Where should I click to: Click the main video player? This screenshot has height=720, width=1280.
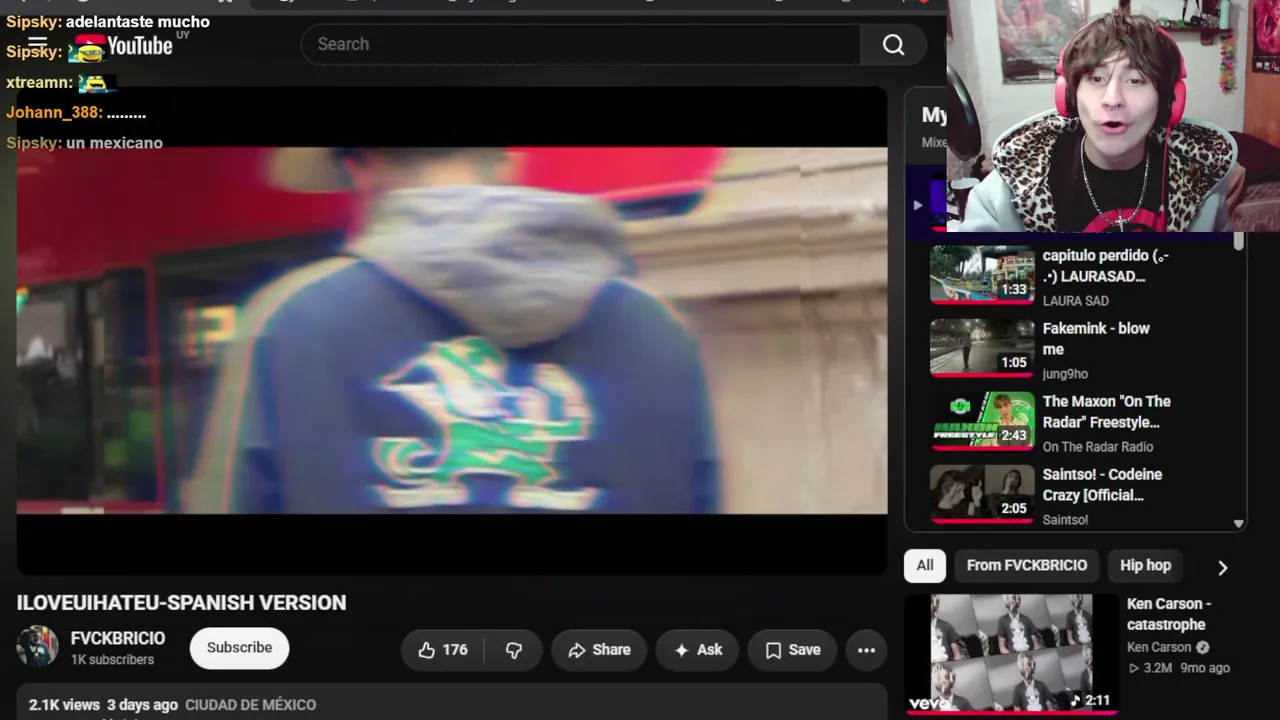452,330
